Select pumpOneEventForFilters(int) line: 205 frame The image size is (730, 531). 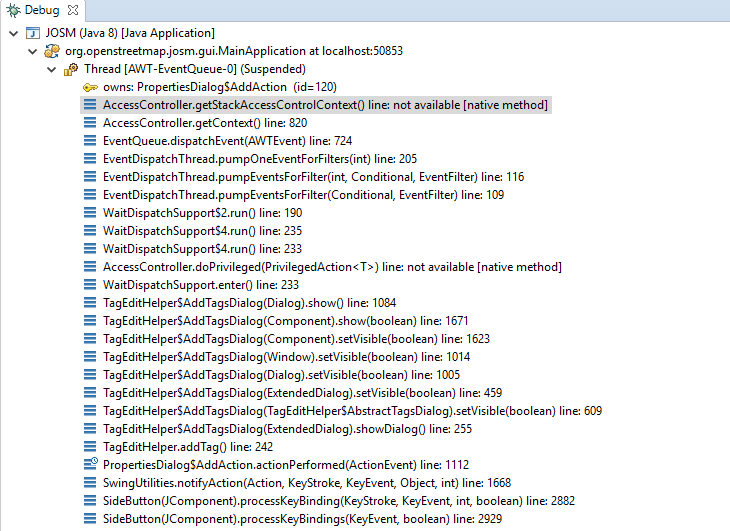(260, 159)
